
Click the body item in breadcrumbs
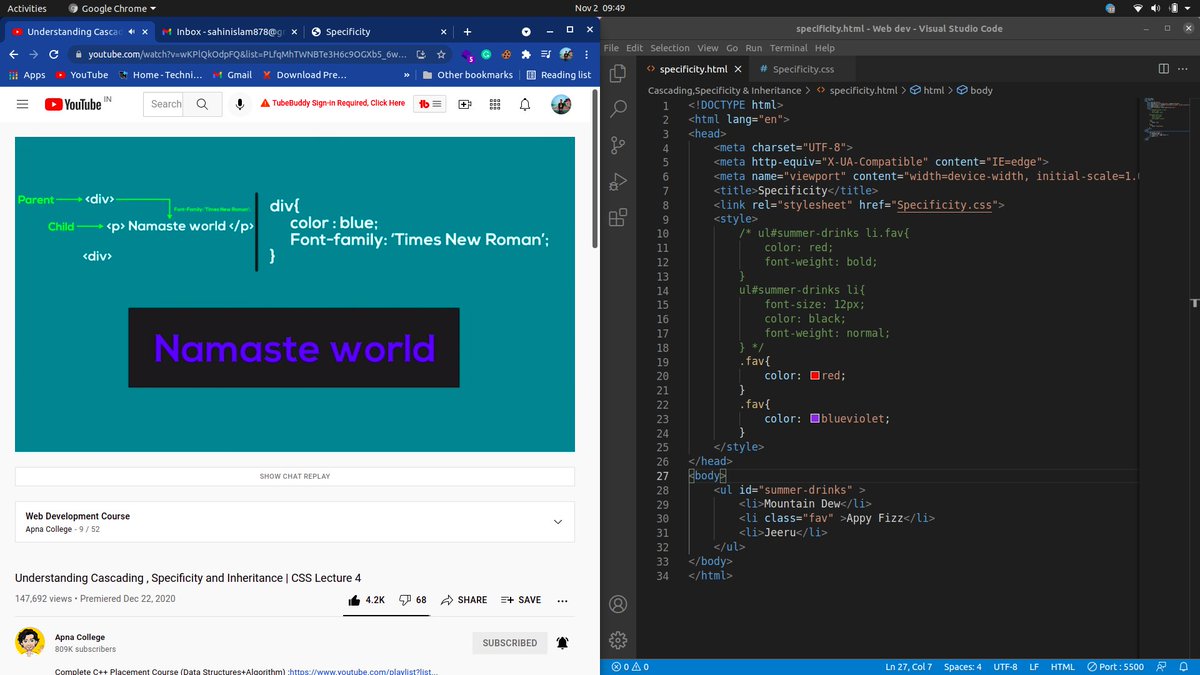[975, 90]
